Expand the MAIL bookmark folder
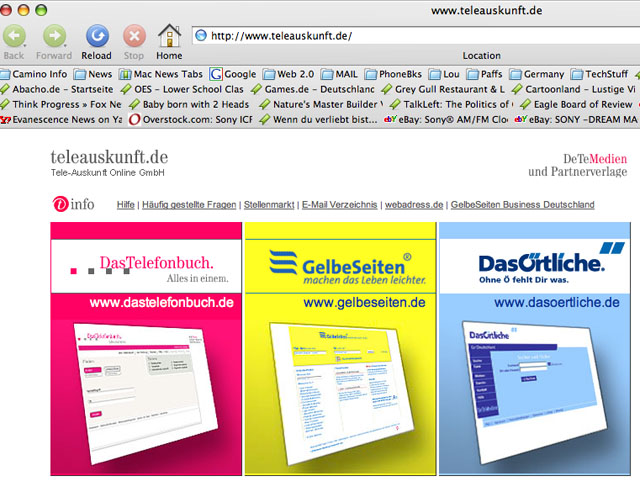This screenshot has width=640, height=492. point(339,74)
